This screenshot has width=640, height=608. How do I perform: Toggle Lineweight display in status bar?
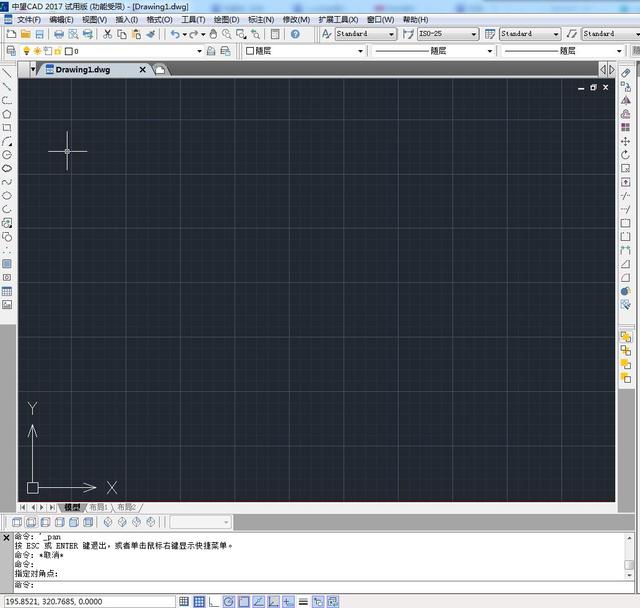click(x=303, y=601)
